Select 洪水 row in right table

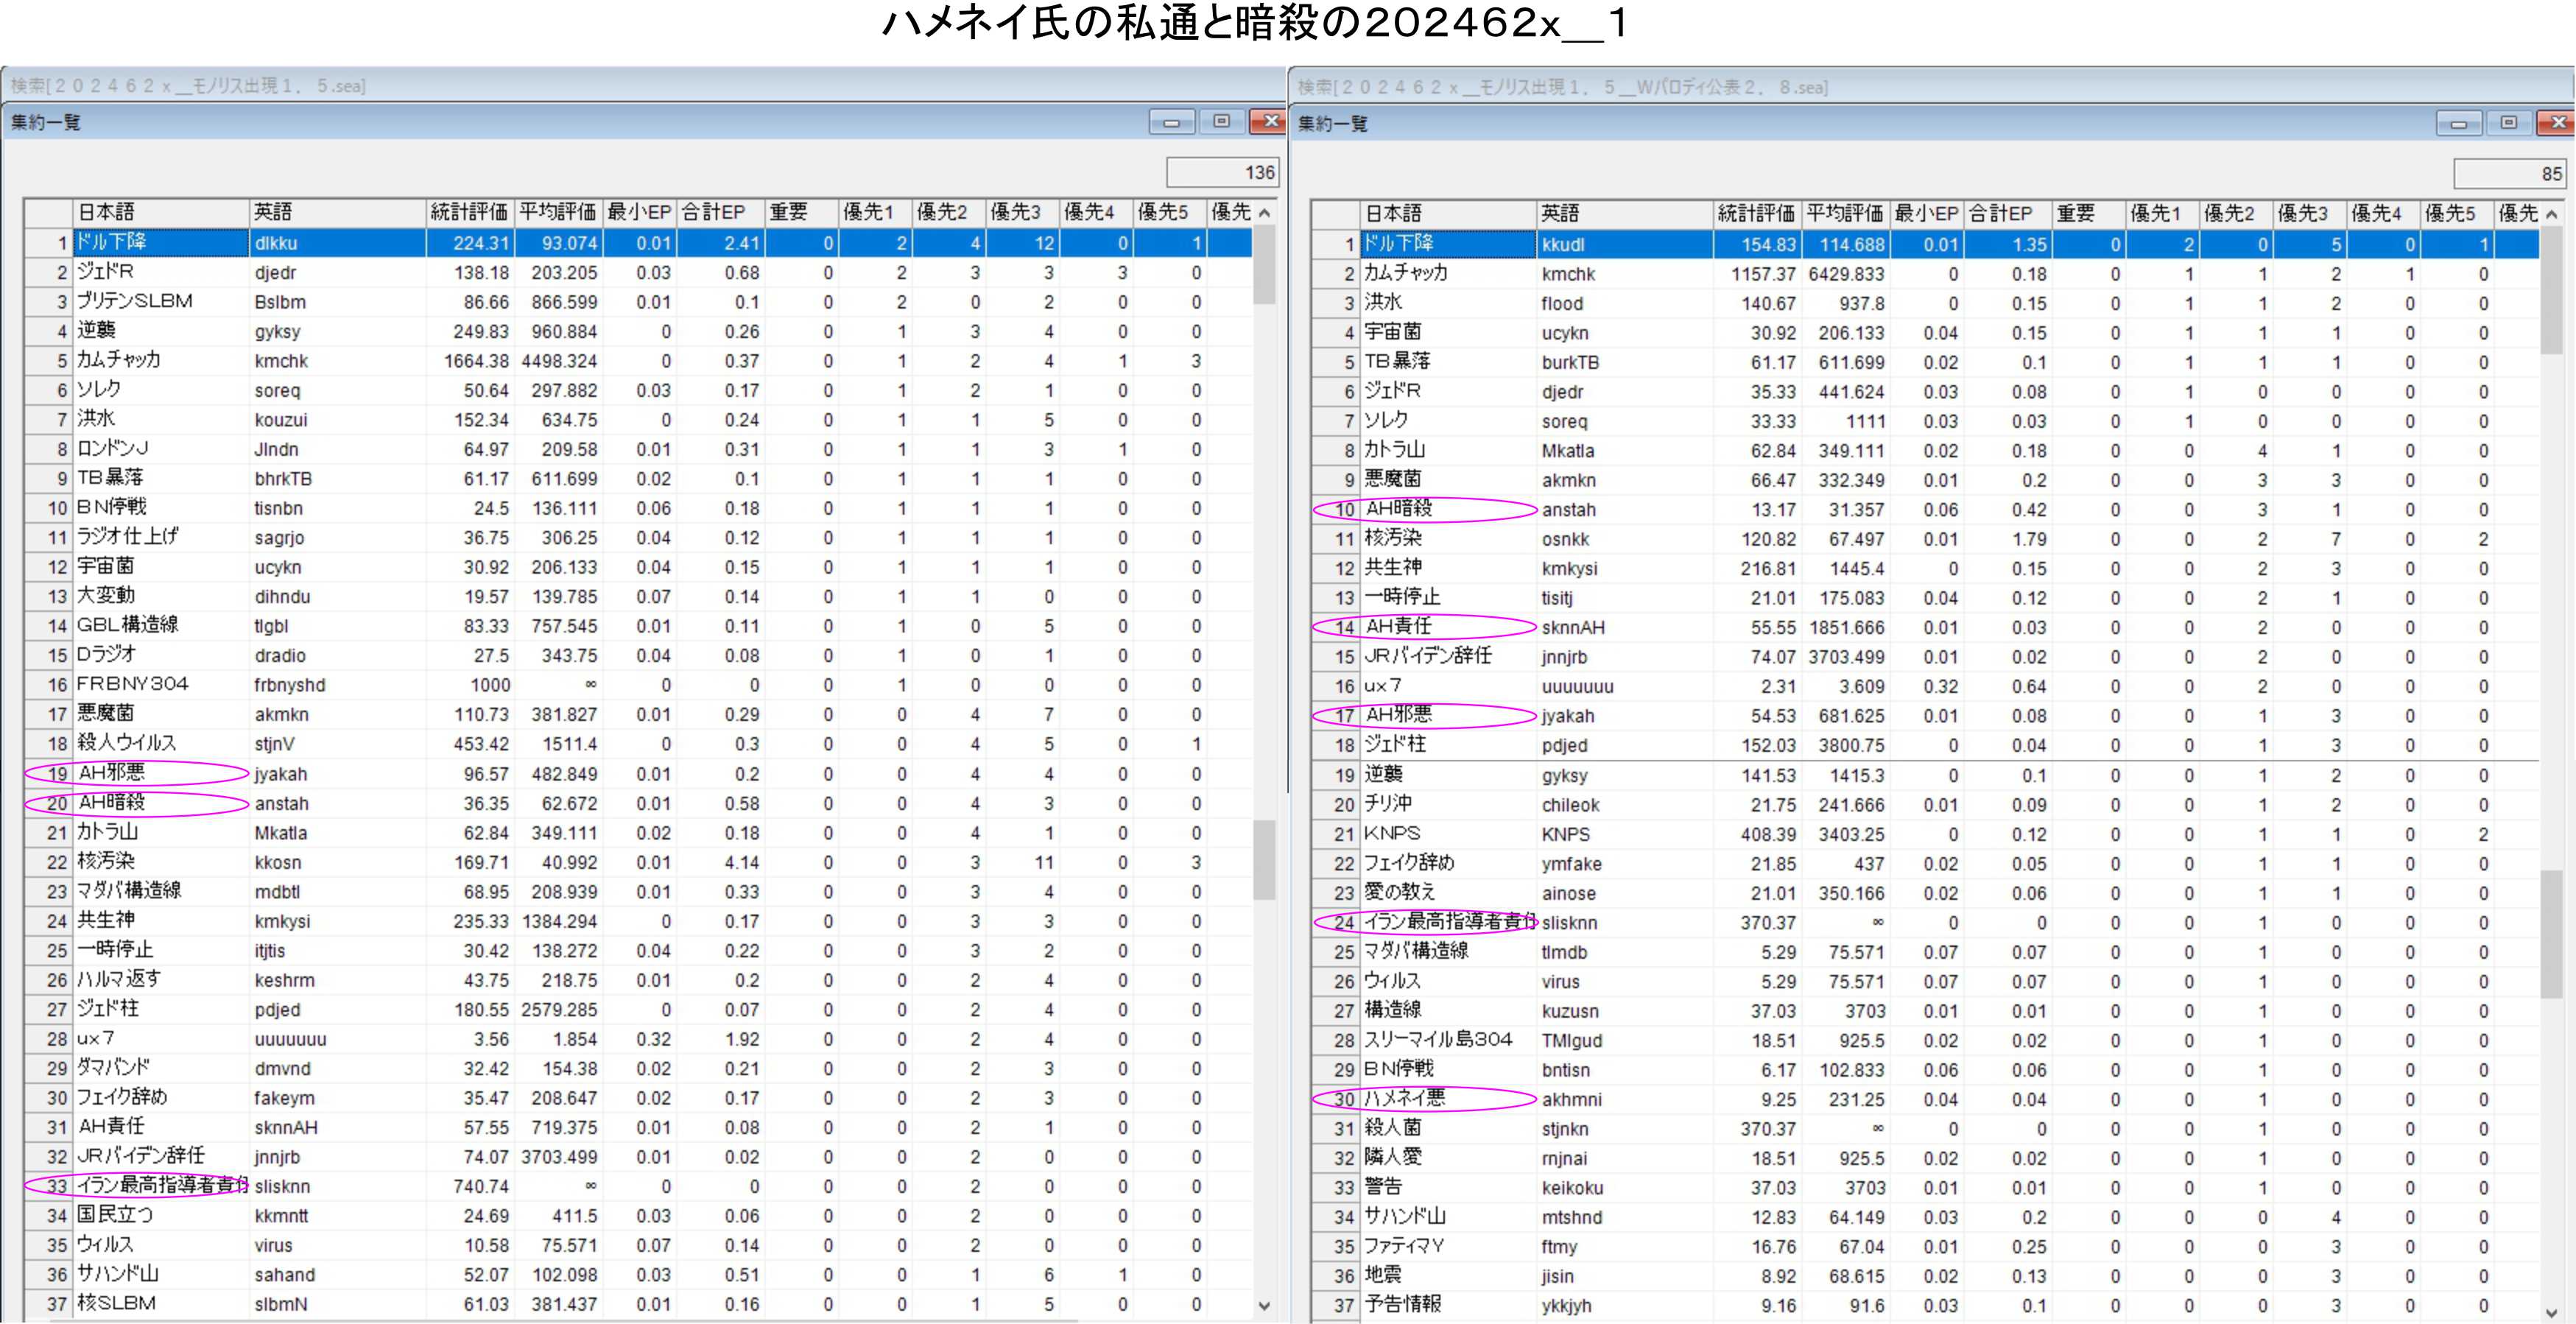[x=1925, y=303]
